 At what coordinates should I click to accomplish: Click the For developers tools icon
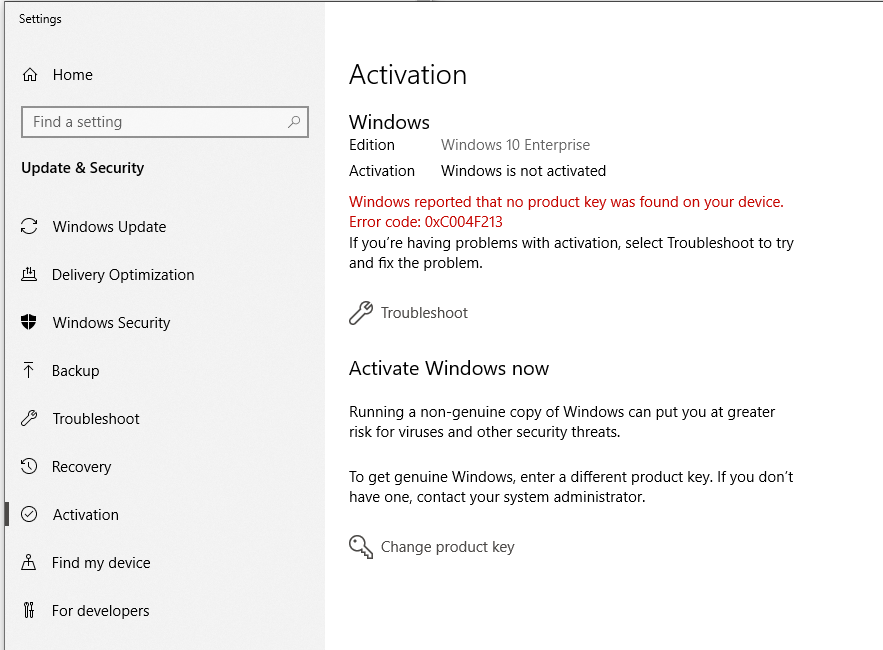(x=29, y=610)
